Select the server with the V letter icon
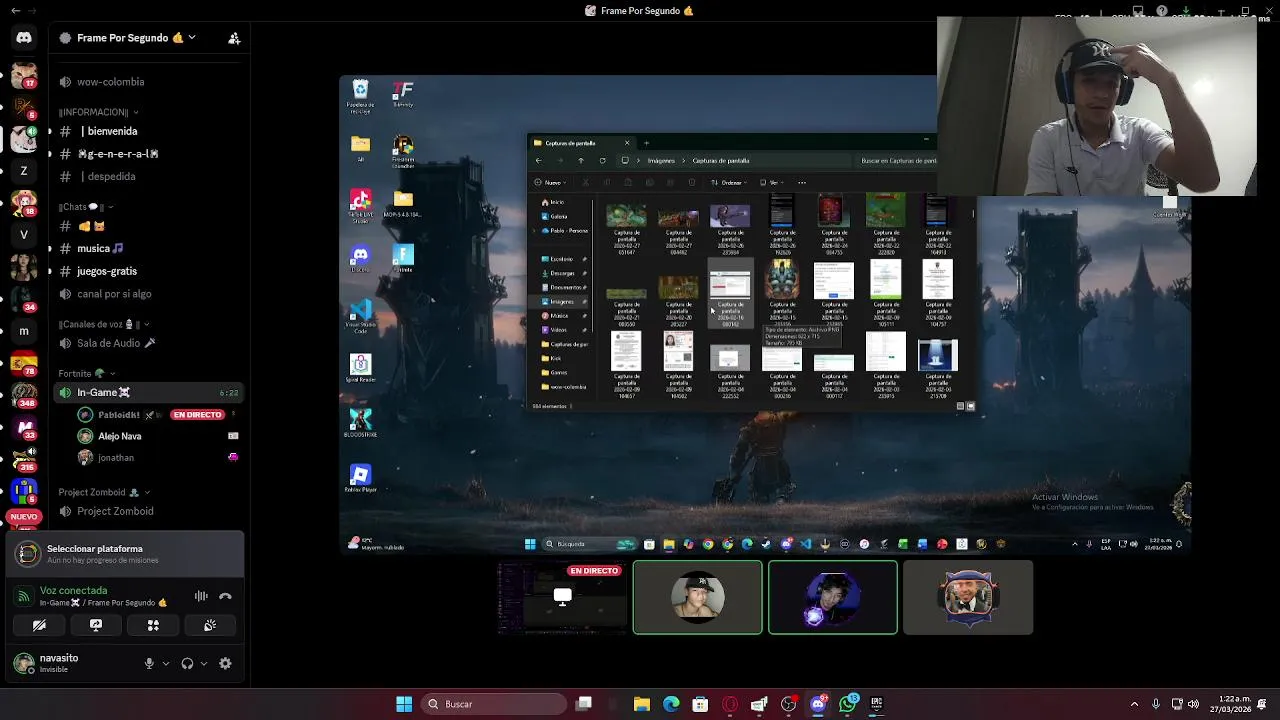This screenshot has width=1280, height=720. coord(24,235)
